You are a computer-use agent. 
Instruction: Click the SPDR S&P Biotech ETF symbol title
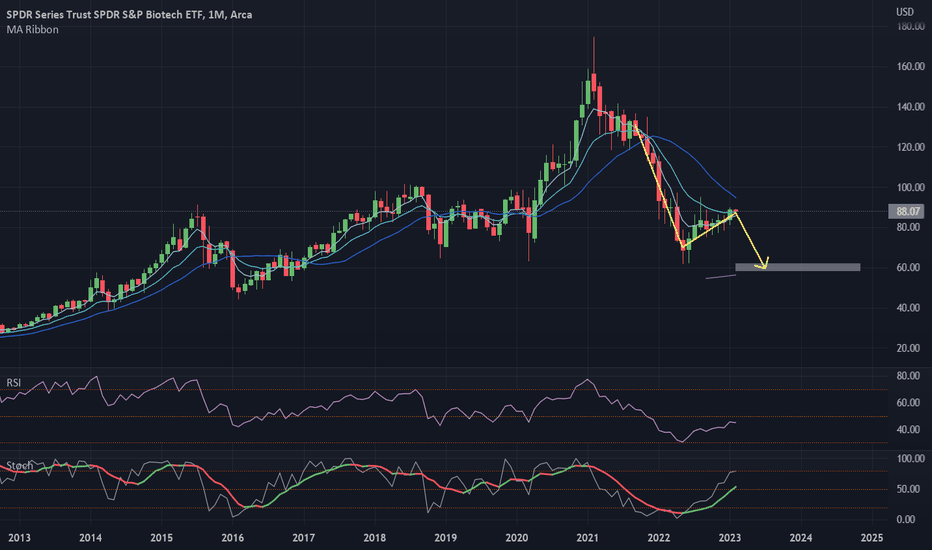(x=129, y=14)
